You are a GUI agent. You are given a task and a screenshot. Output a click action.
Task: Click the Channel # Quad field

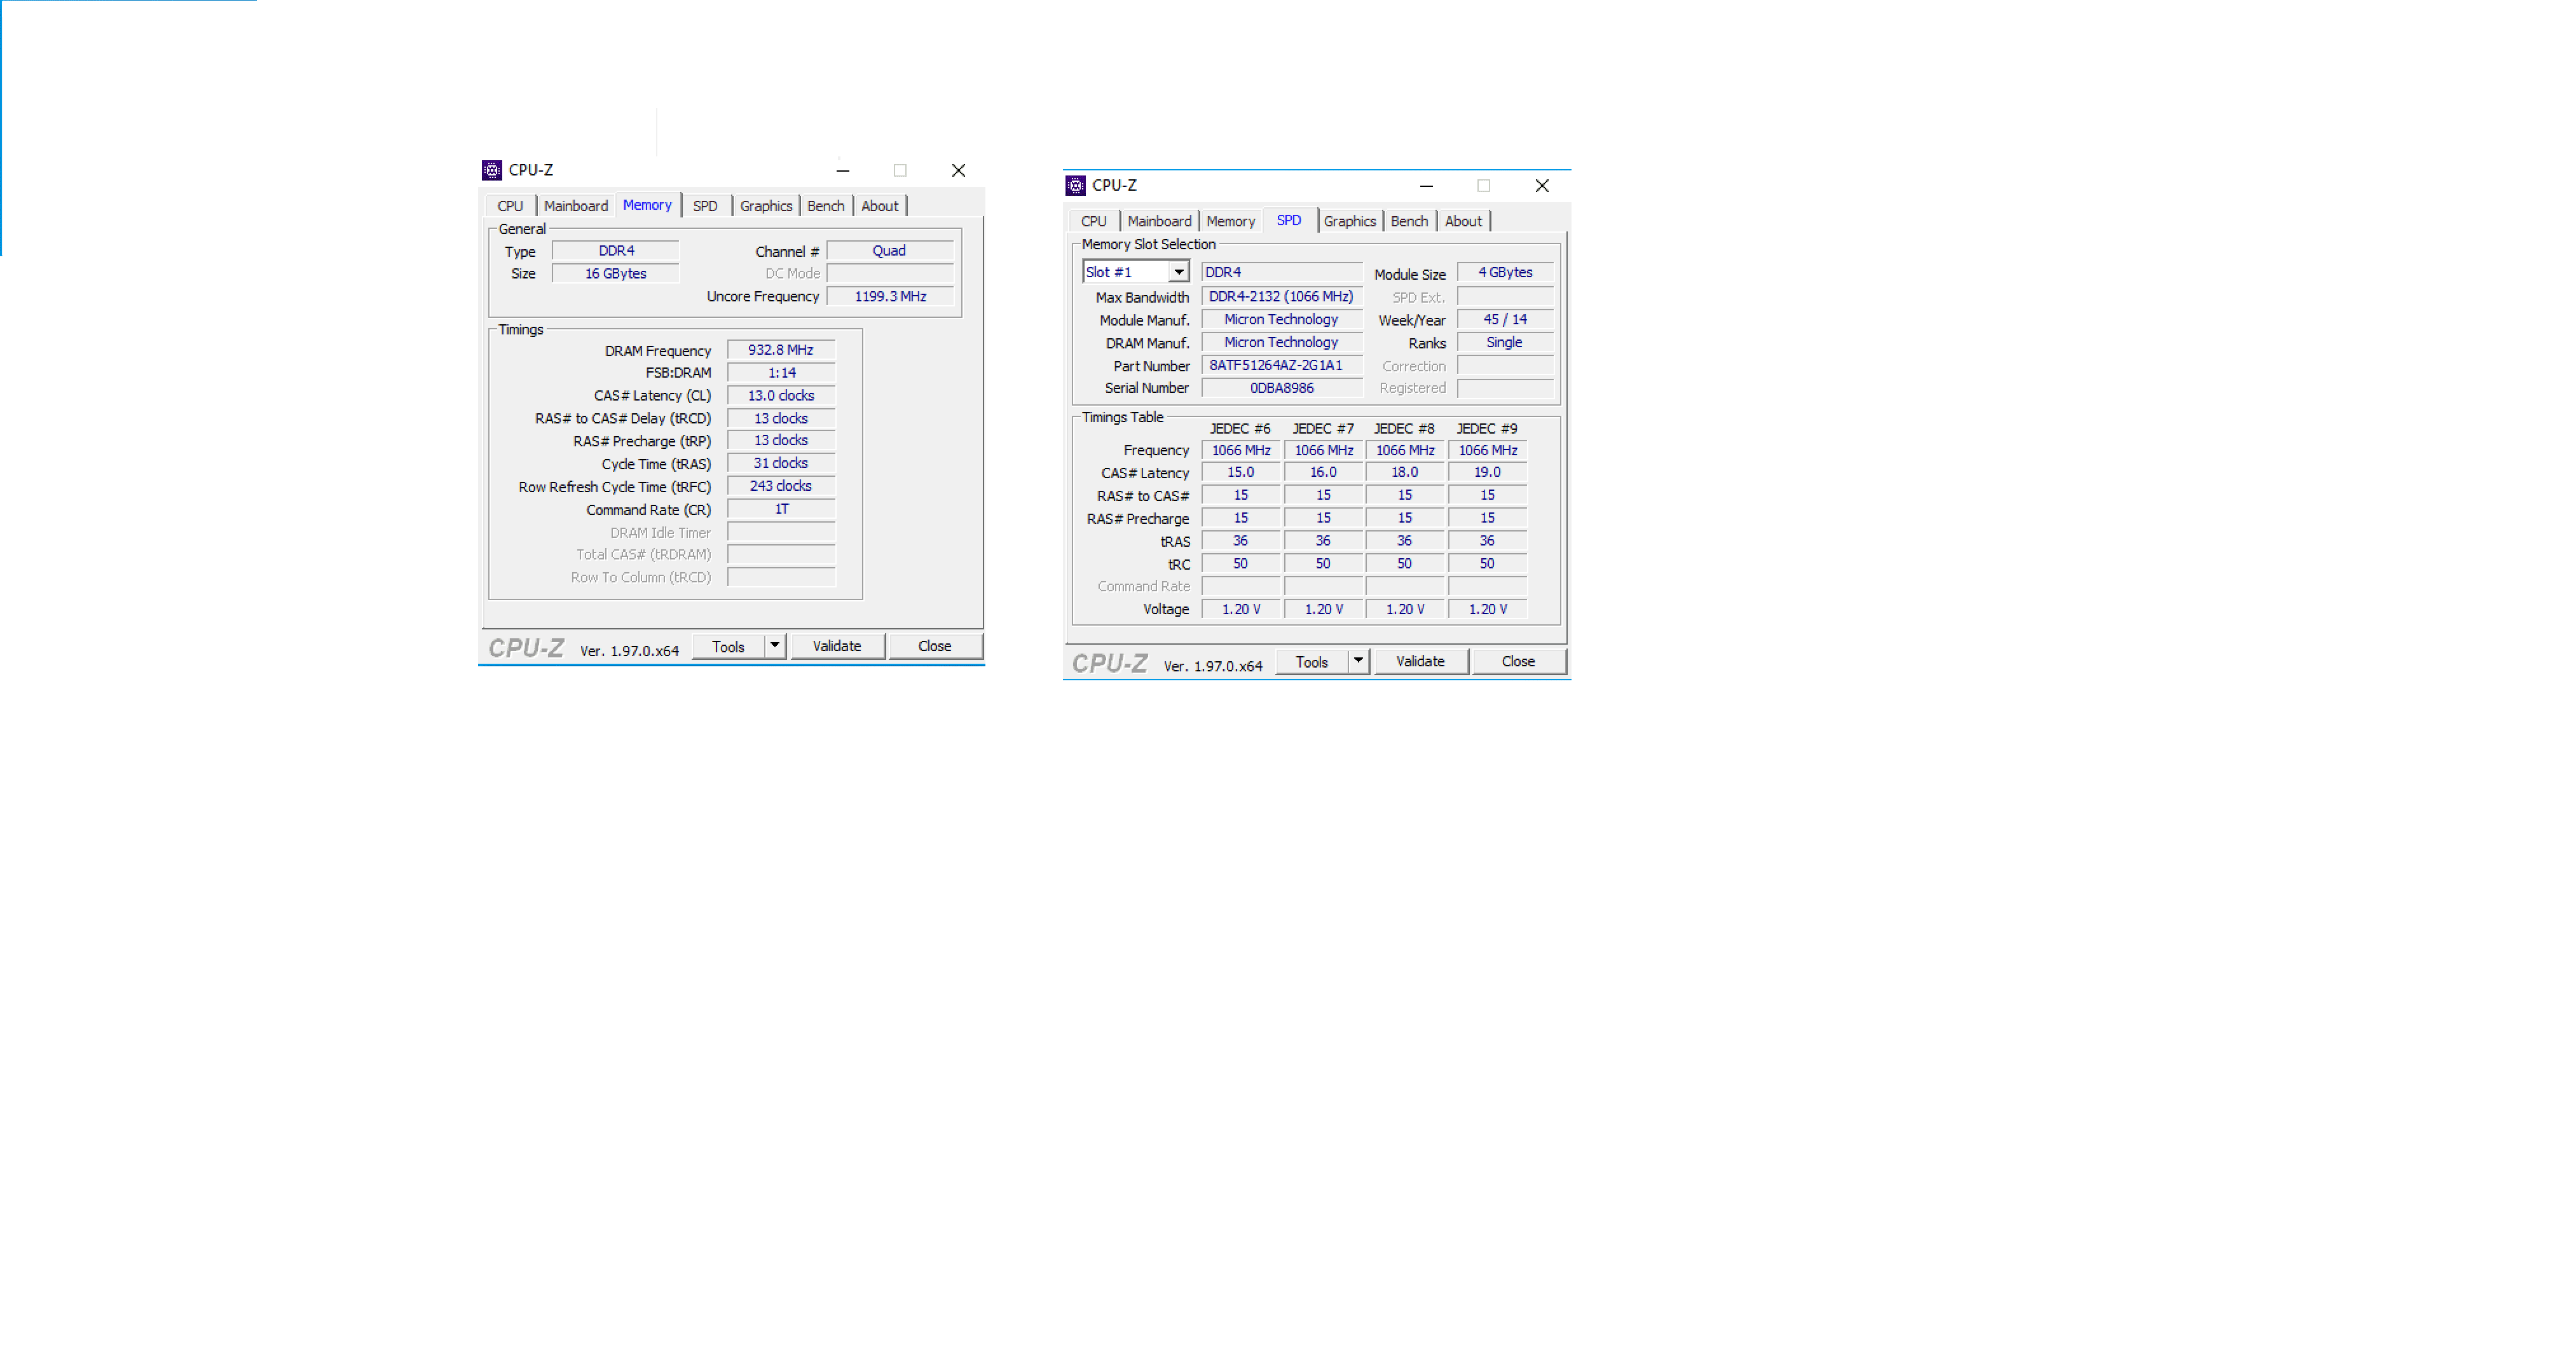[x=890, y=251]
